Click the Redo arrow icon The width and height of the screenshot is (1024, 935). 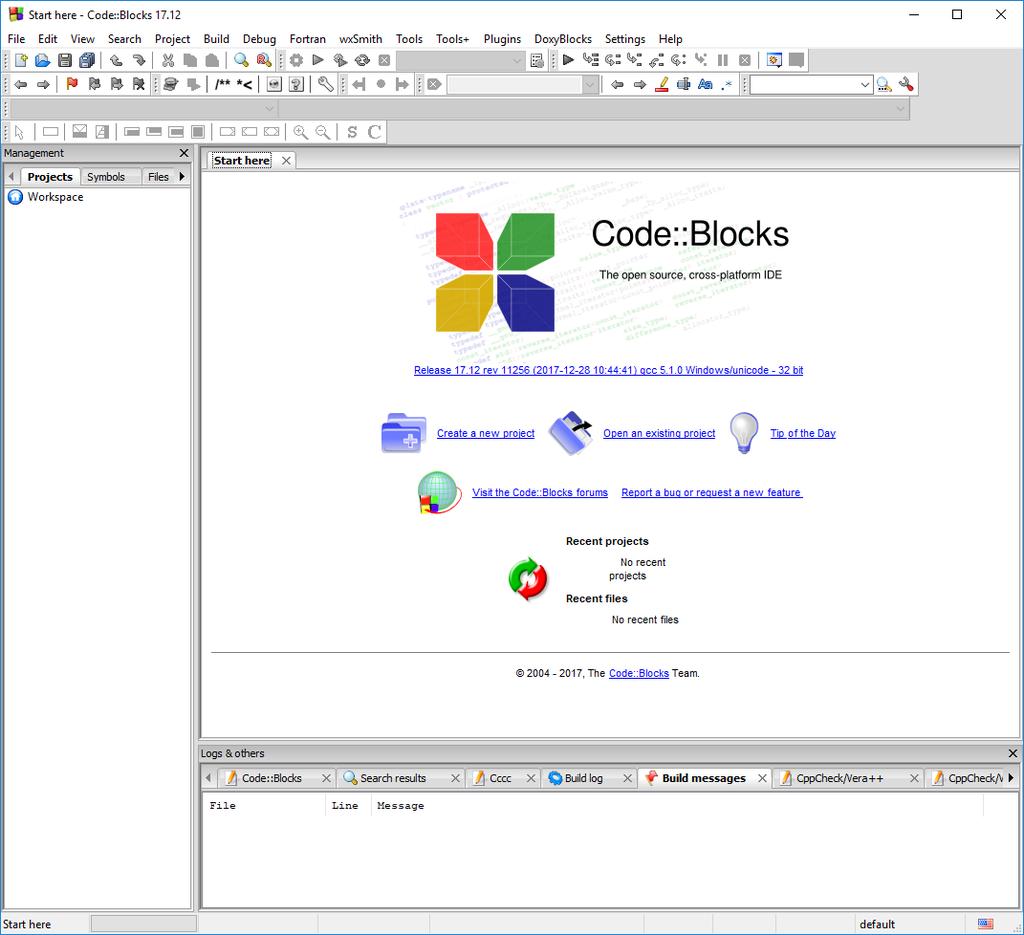point(138,60)
